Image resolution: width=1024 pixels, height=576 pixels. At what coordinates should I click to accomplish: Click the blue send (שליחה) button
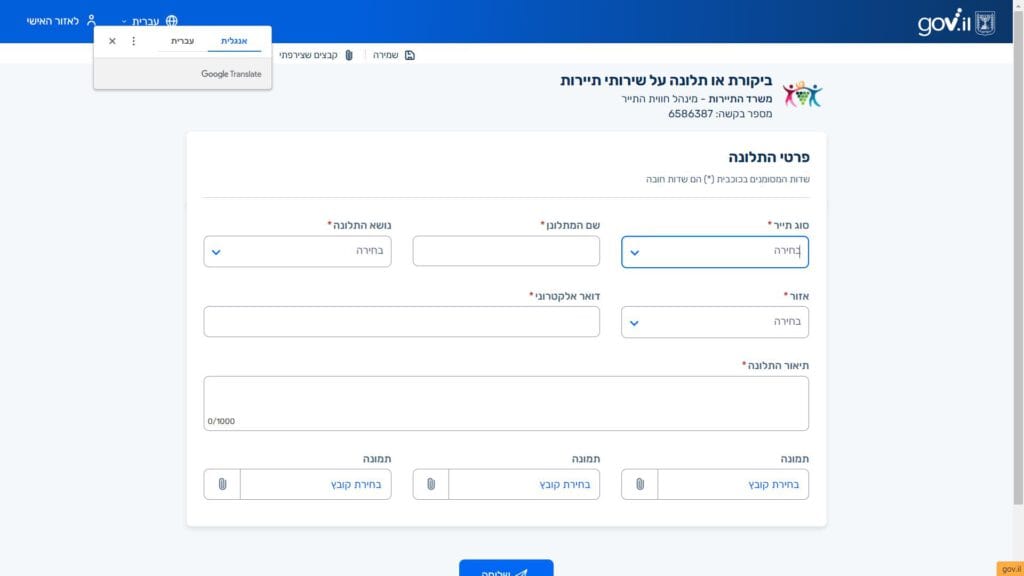[506, 568]
